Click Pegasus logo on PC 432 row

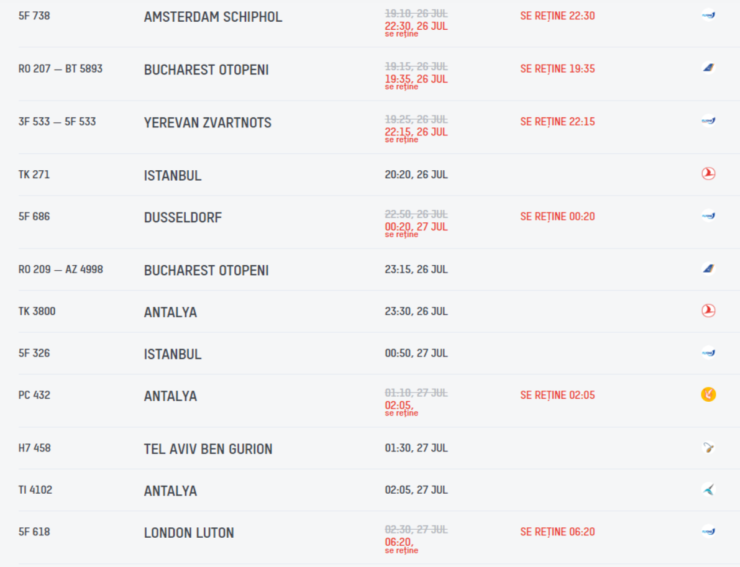coord(708,394)
